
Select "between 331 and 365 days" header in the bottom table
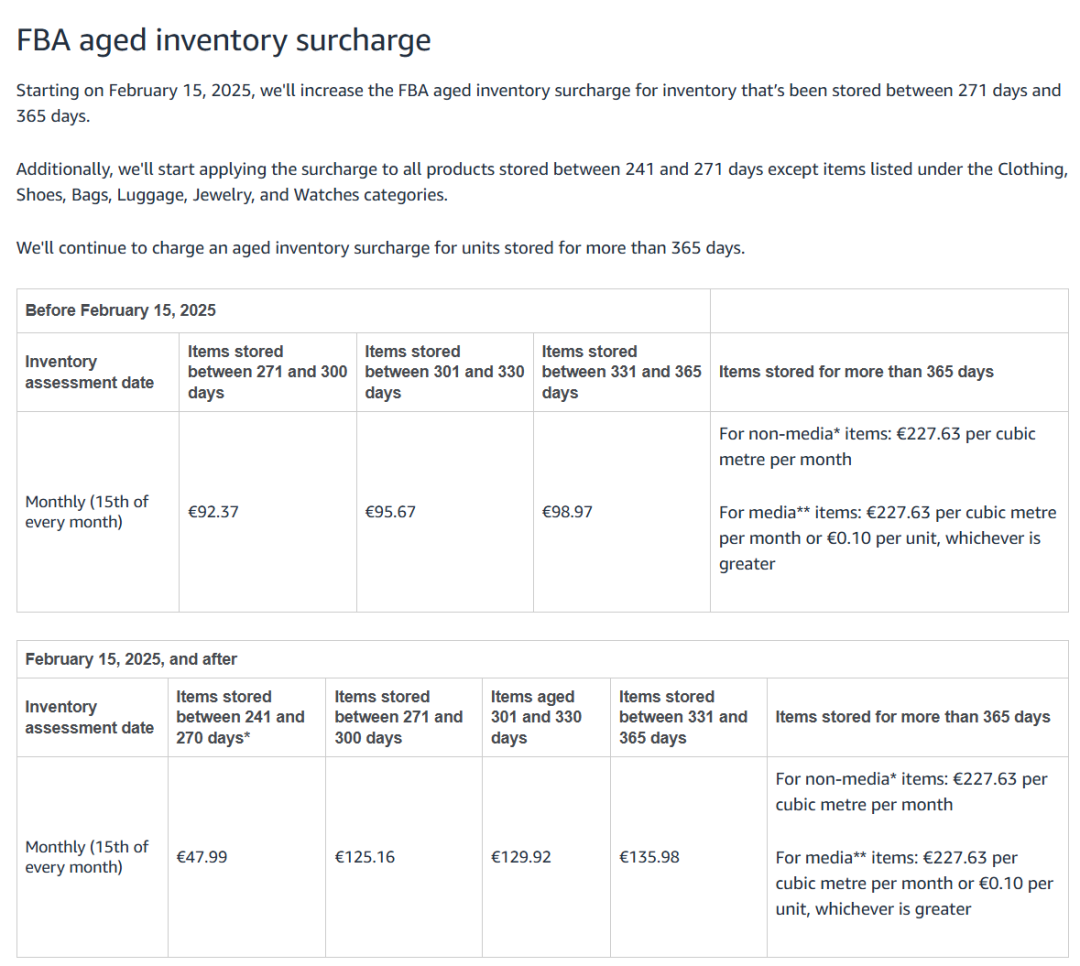[x=683, y=717]
